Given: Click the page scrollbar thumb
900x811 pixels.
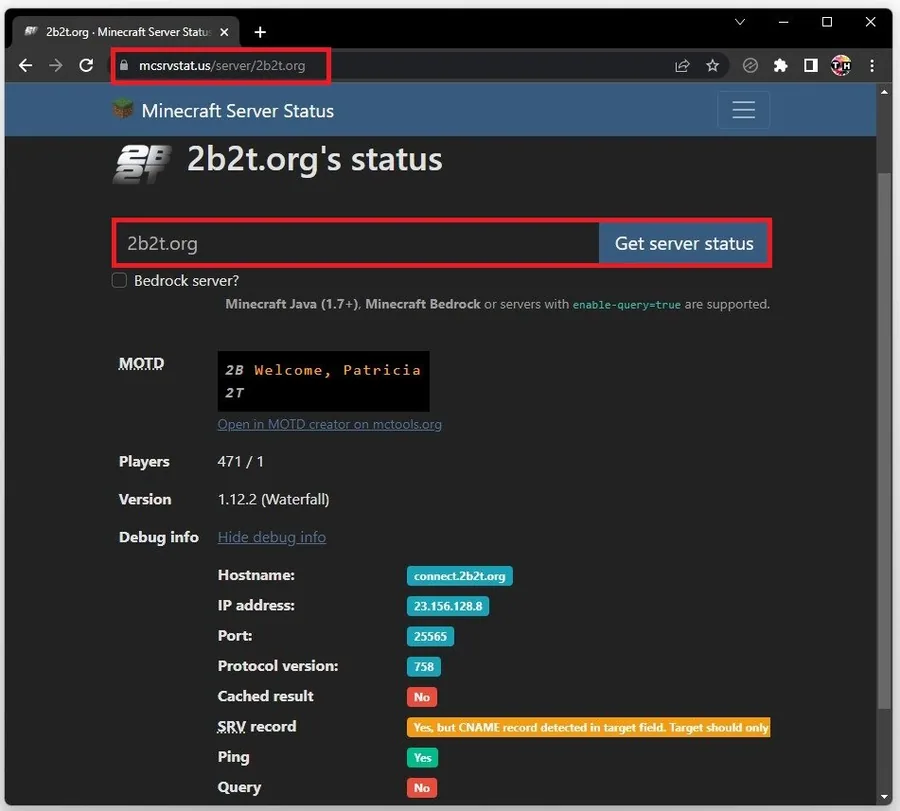Looking at the screenshot, I should click(884, 441).
